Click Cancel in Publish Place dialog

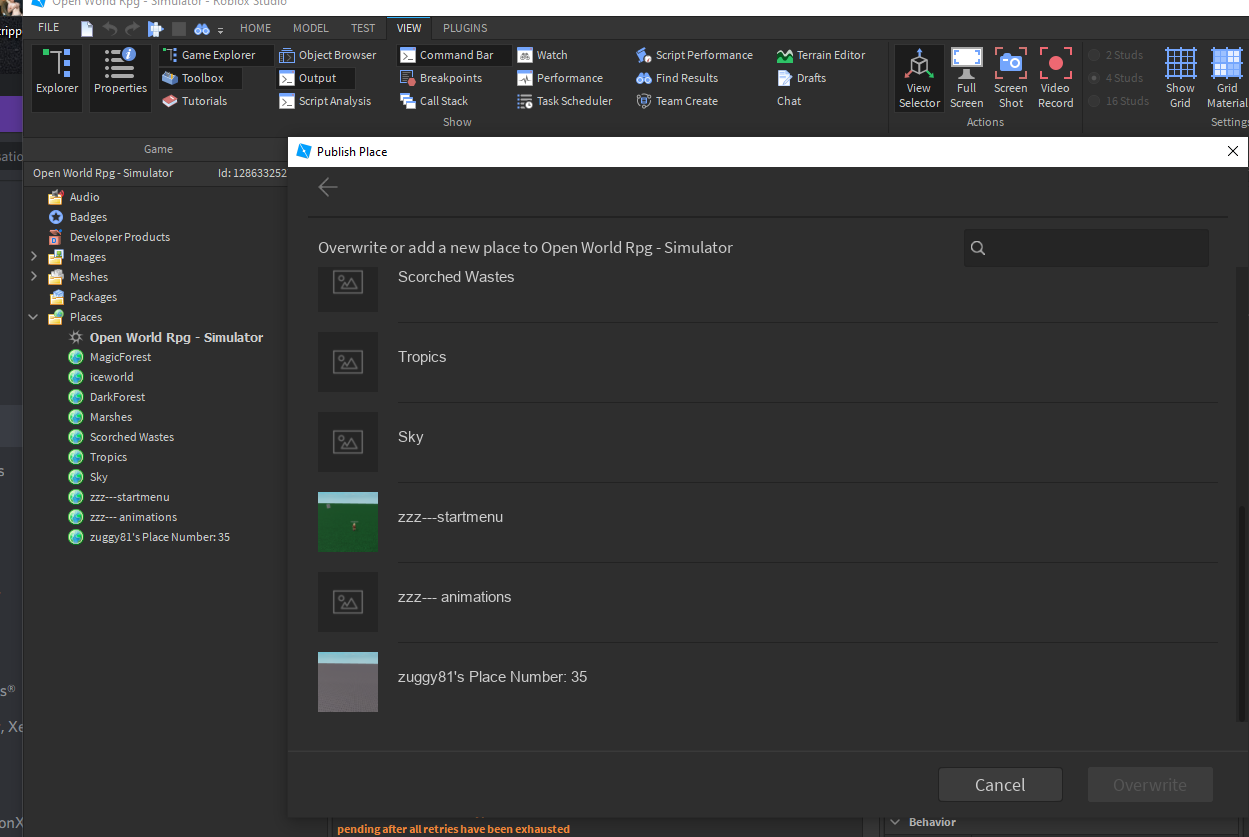coord(1000,785)
